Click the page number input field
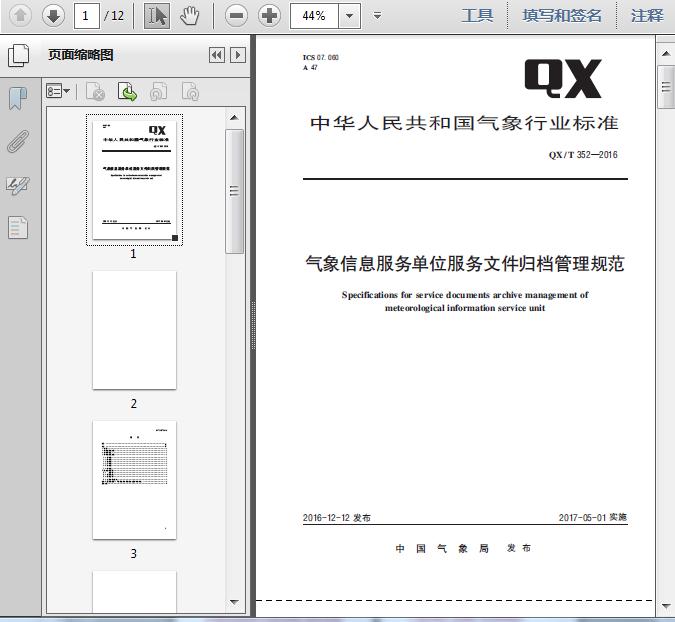This screenshot has width=675, height=622. tap(87, 16)
